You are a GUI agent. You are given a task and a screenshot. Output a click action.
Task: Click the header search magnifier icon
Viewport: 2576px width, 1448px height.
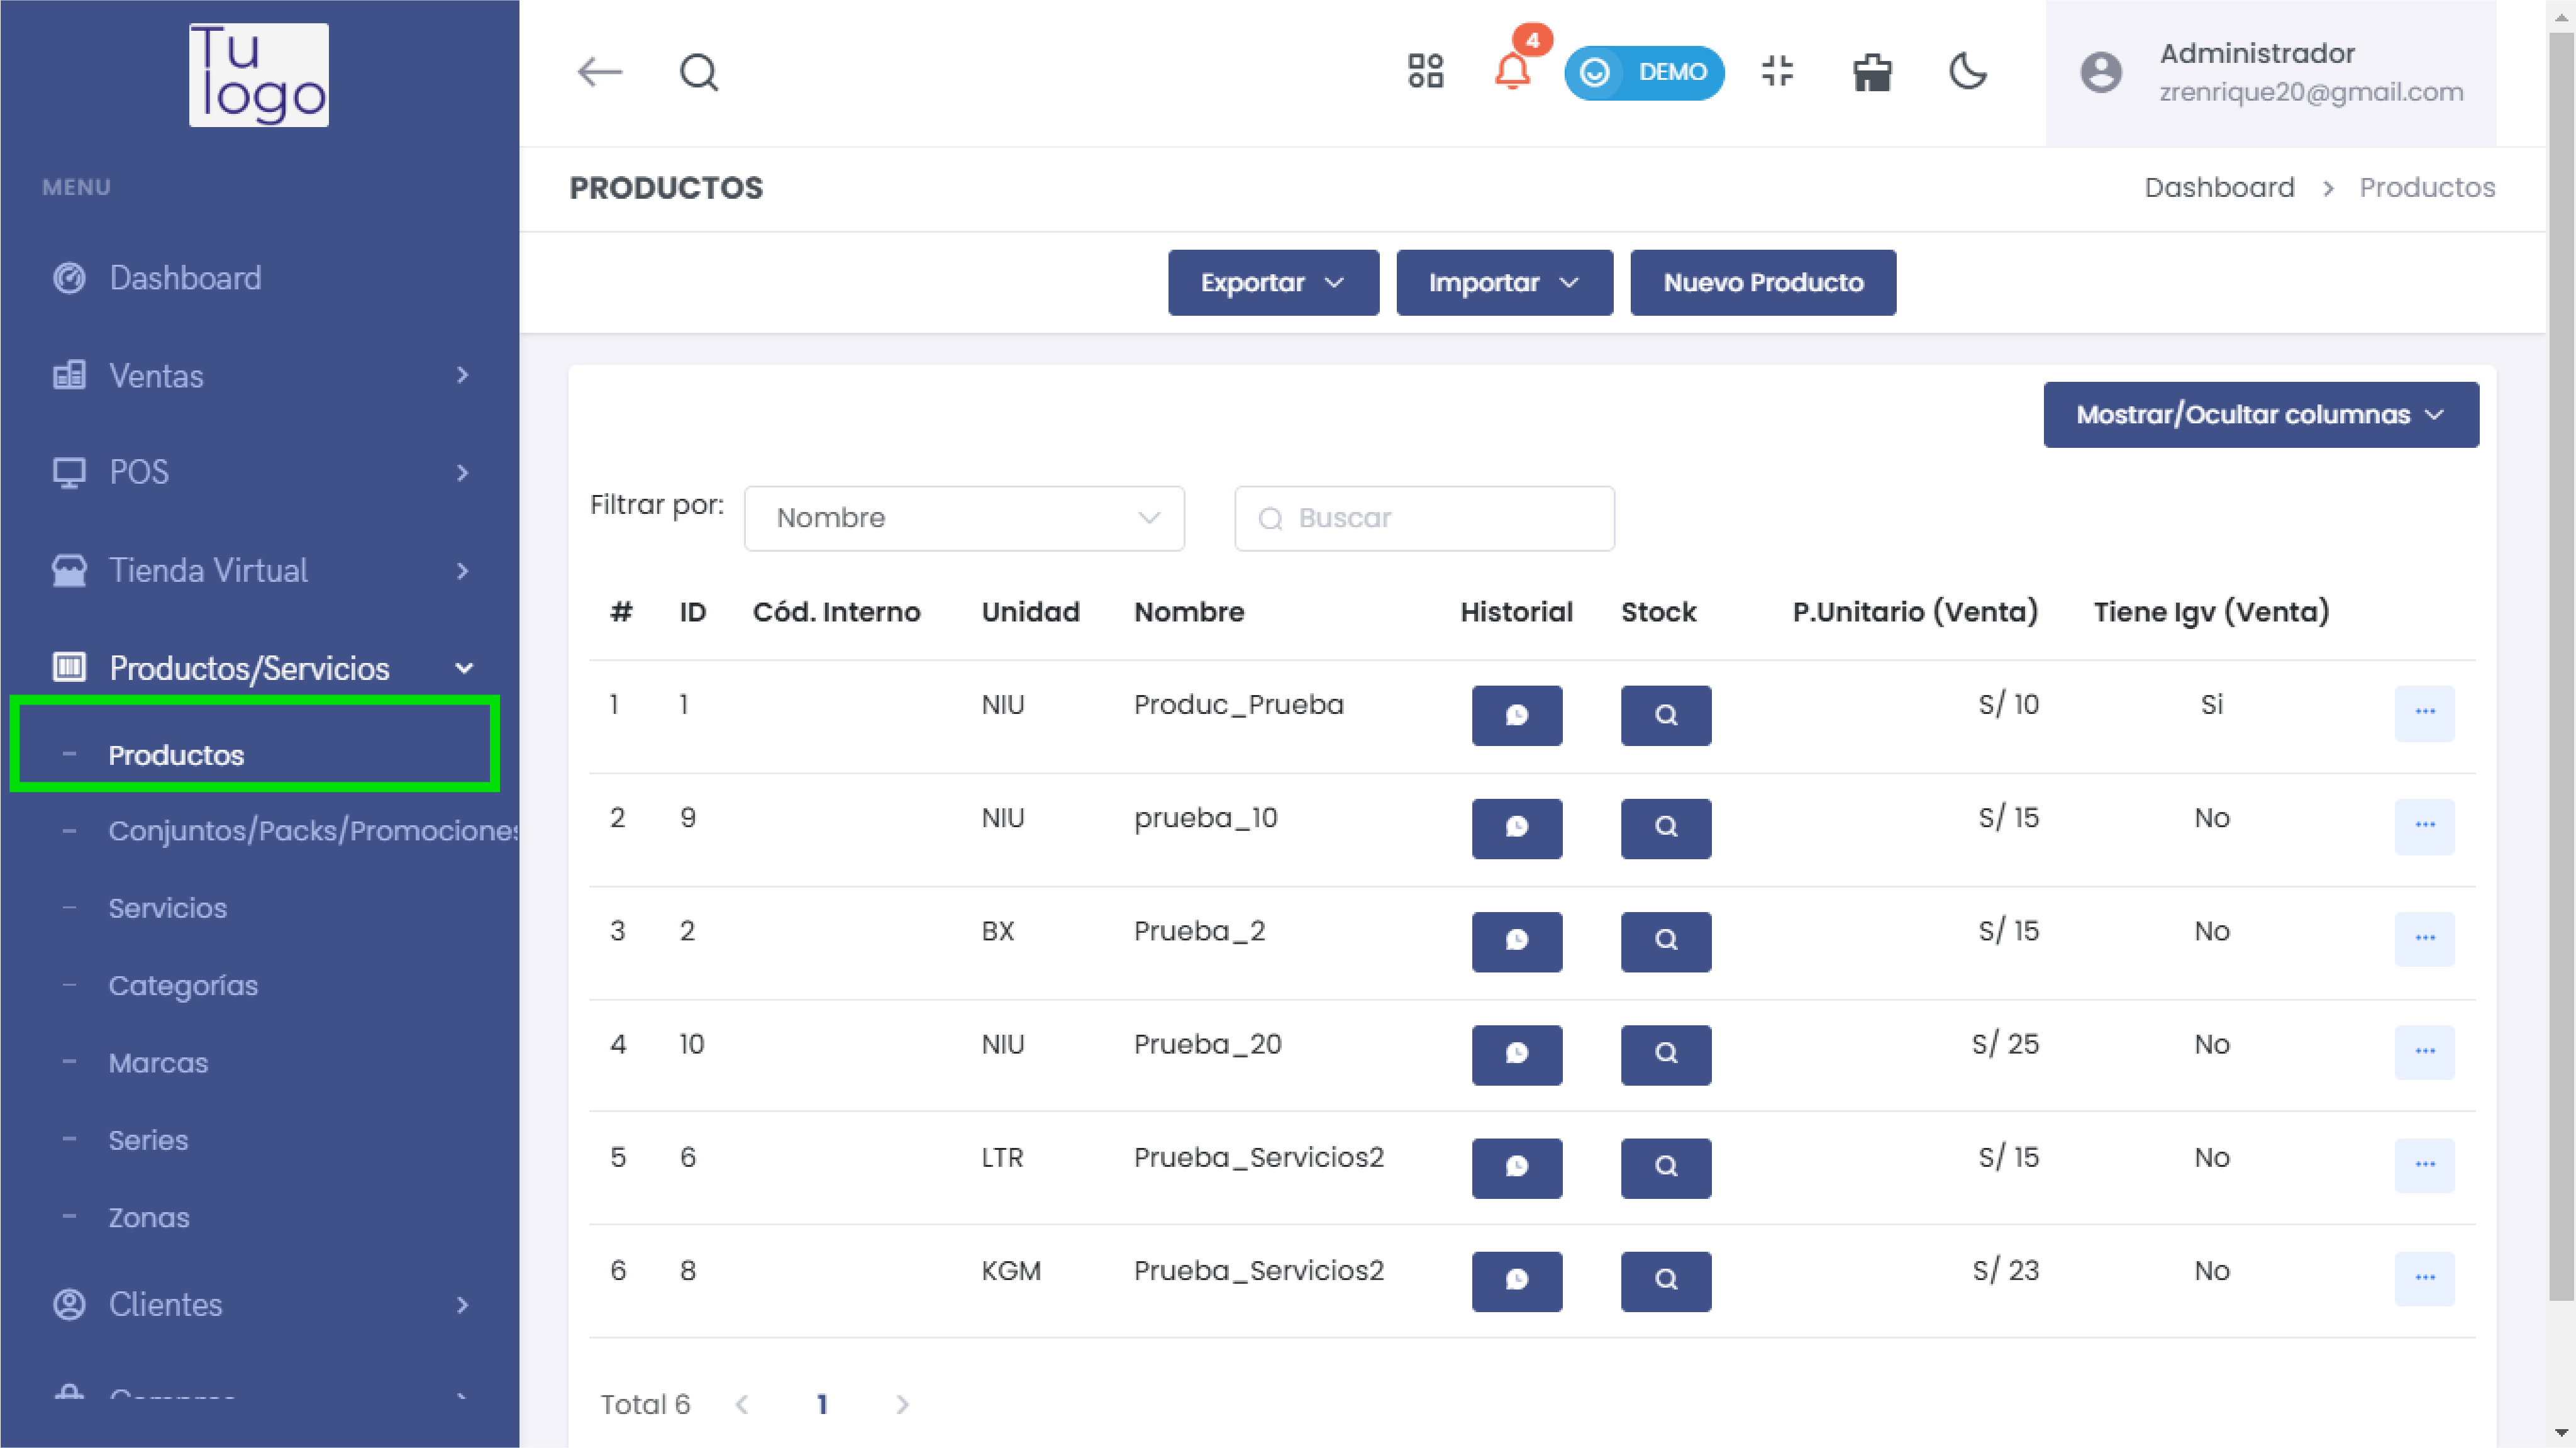[x=699, y=72]
